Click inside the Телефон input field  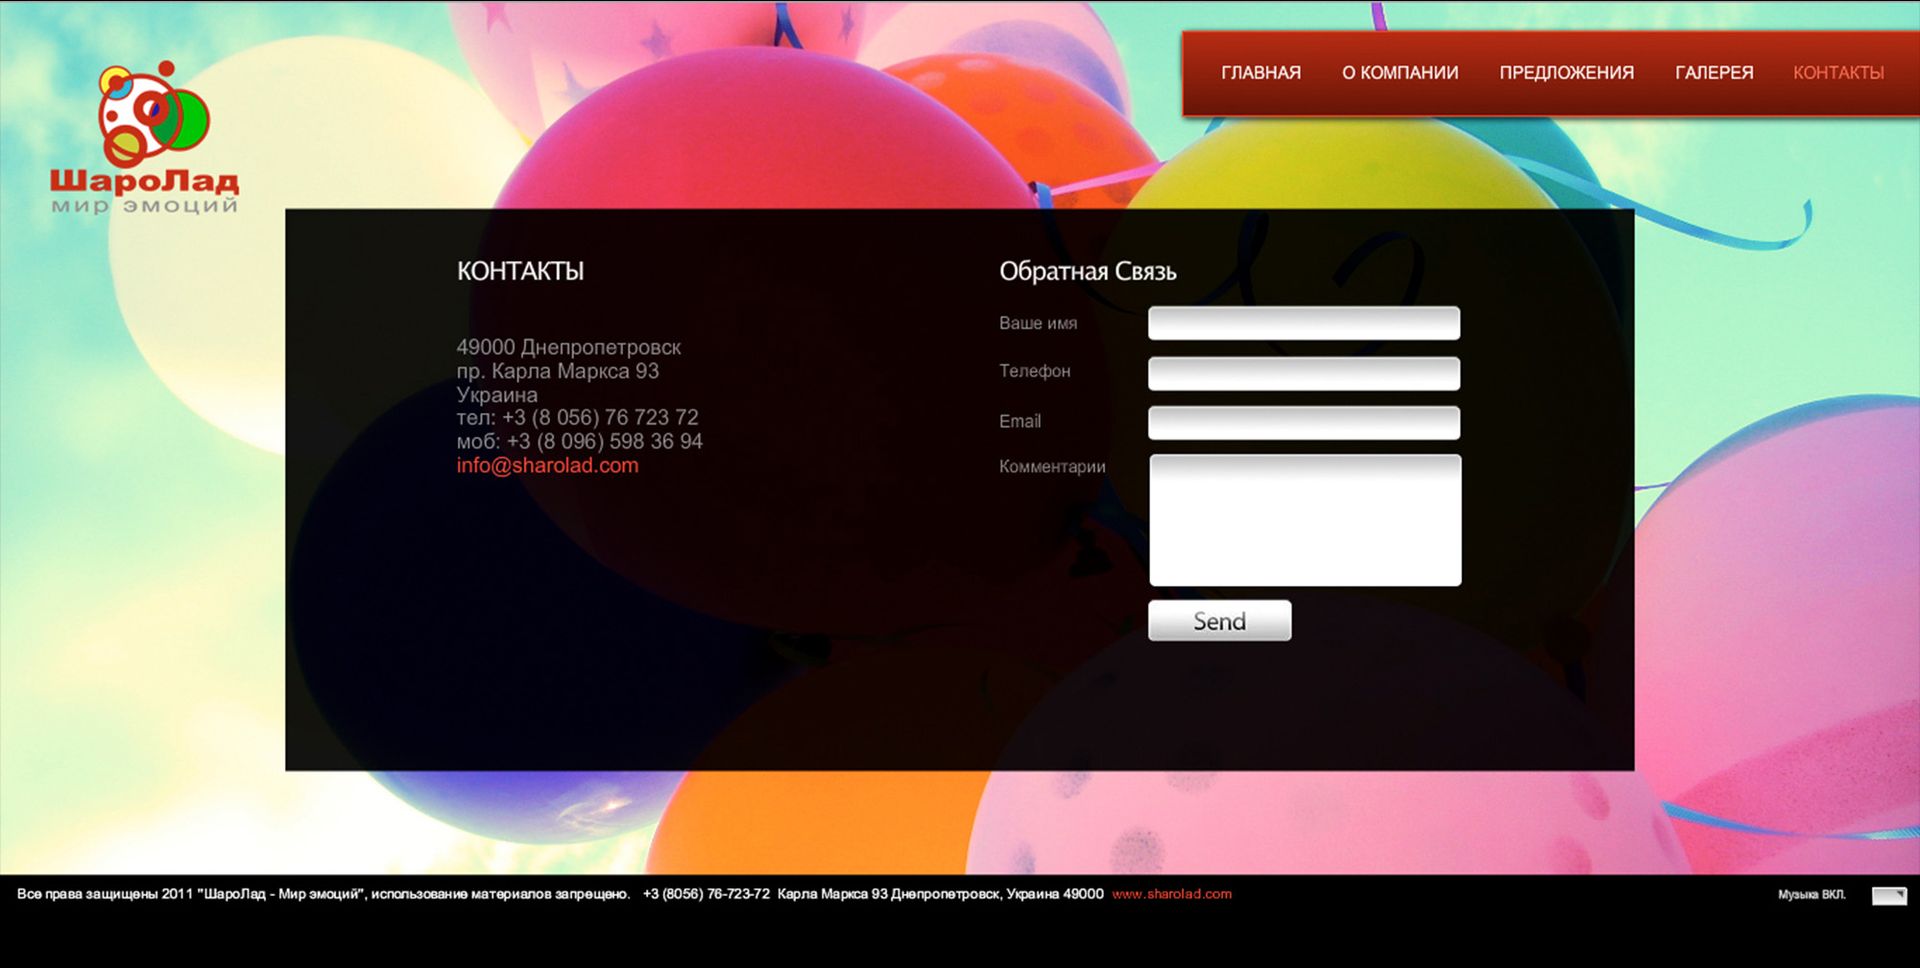1303,373
